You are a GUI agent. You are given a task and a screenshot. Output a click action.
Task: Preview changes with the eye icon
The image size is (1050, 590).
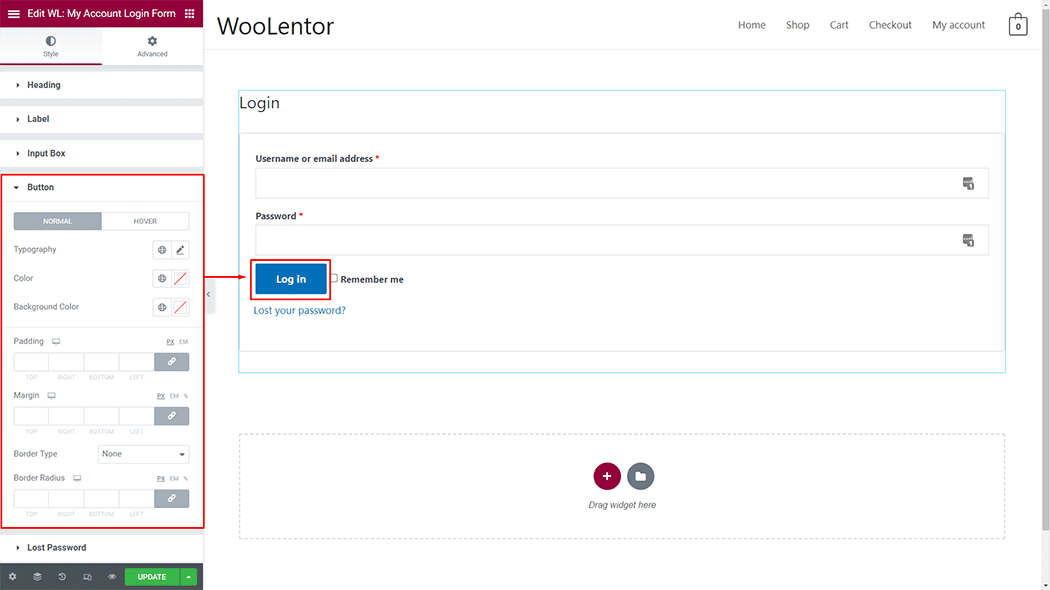(112, 577)
